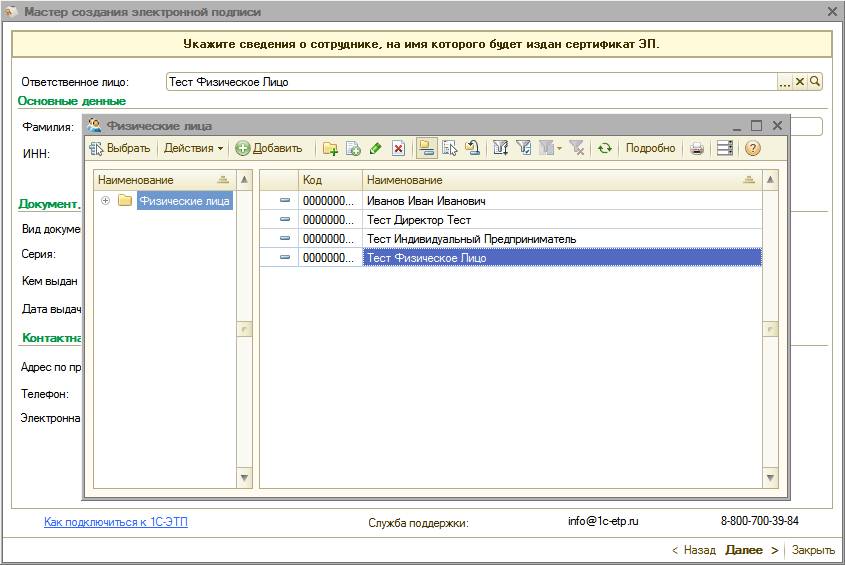845x565 pixels.
Task: Open the Действия dropdown menu
Action: 193,148
